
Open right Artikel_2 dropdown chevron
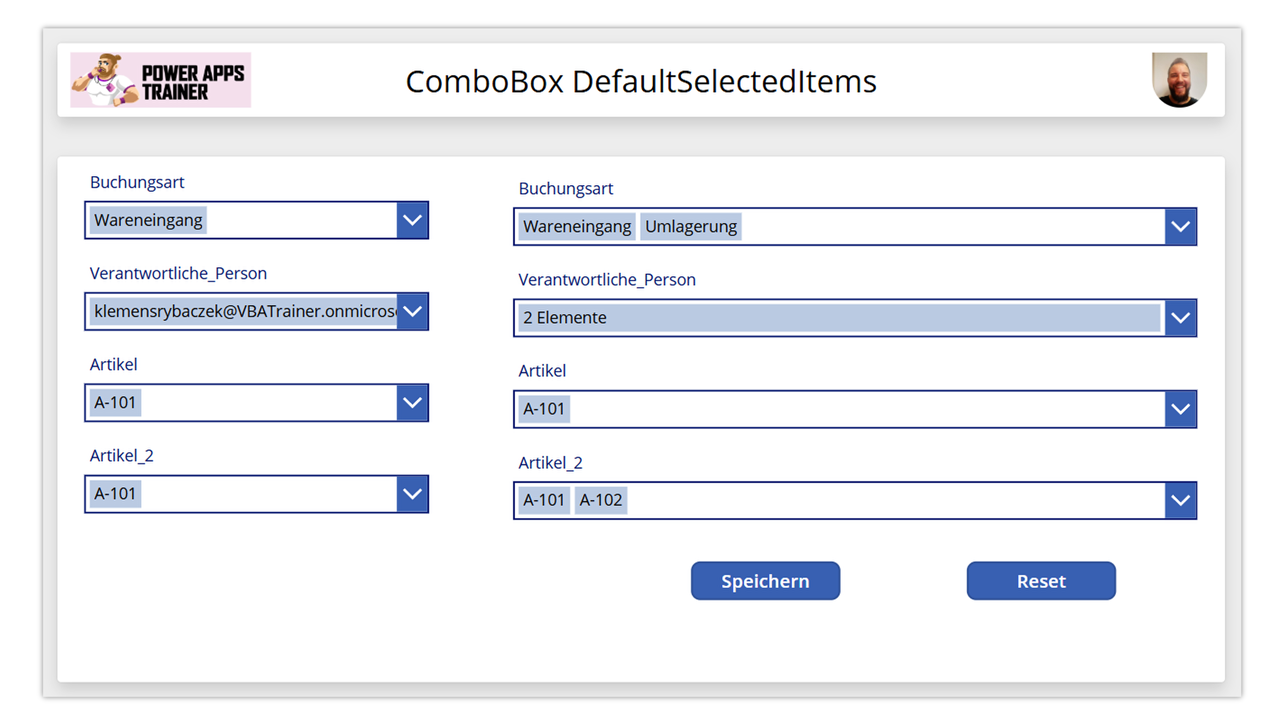click(x=1180, y=500)
